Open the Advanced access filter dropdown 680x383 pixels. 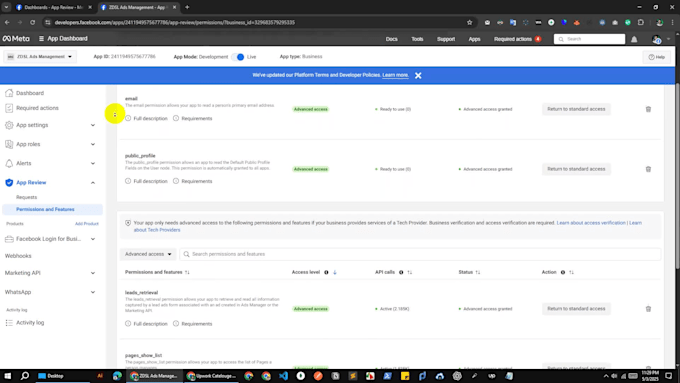tap(148, 254)
